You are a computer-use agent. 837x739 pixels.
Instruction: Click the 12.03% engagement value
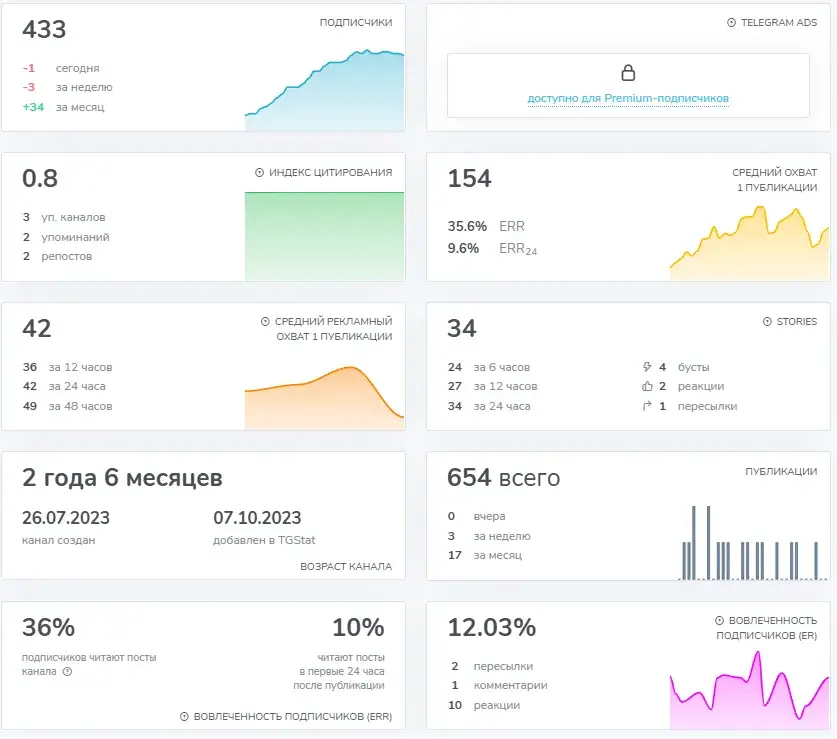click(x=492, y=627)
